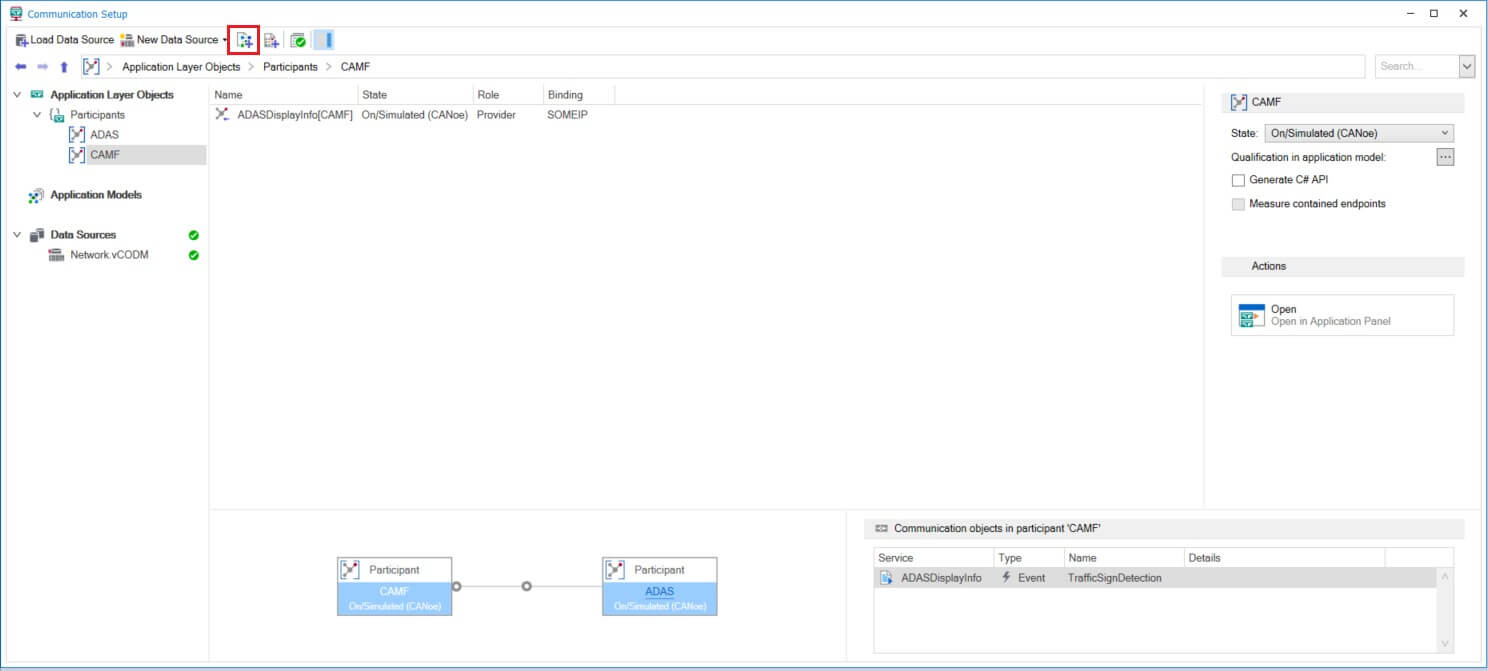Select the ADASDisplayInfo[CAMF] row in the list
This screenshot has height=671, width=1488.
coord(294,115)
